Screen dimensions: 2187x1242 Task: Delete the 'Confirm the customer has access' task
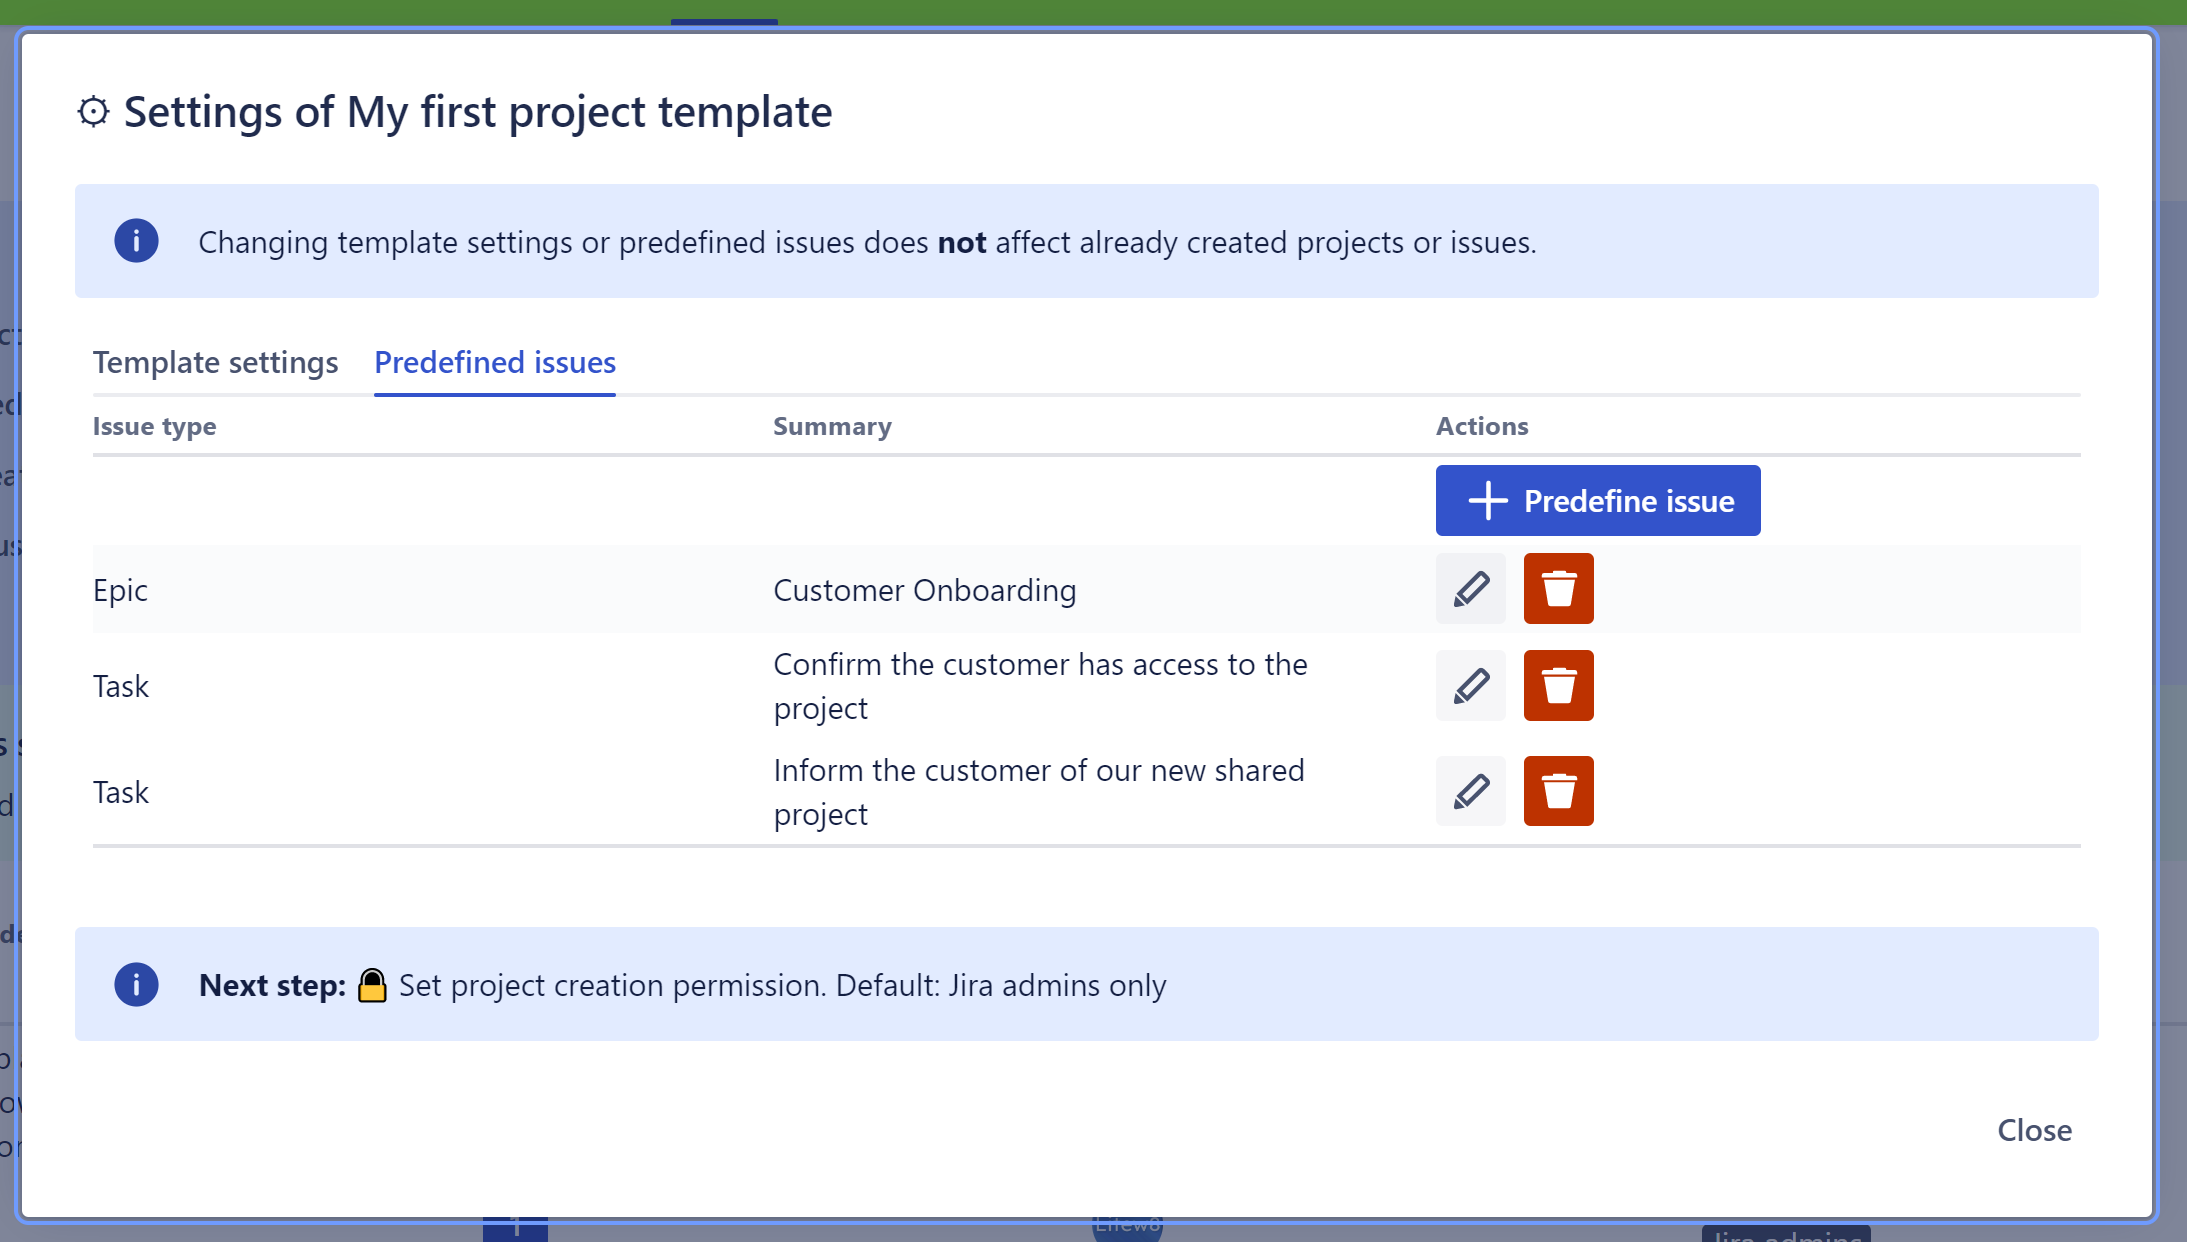1559,686
